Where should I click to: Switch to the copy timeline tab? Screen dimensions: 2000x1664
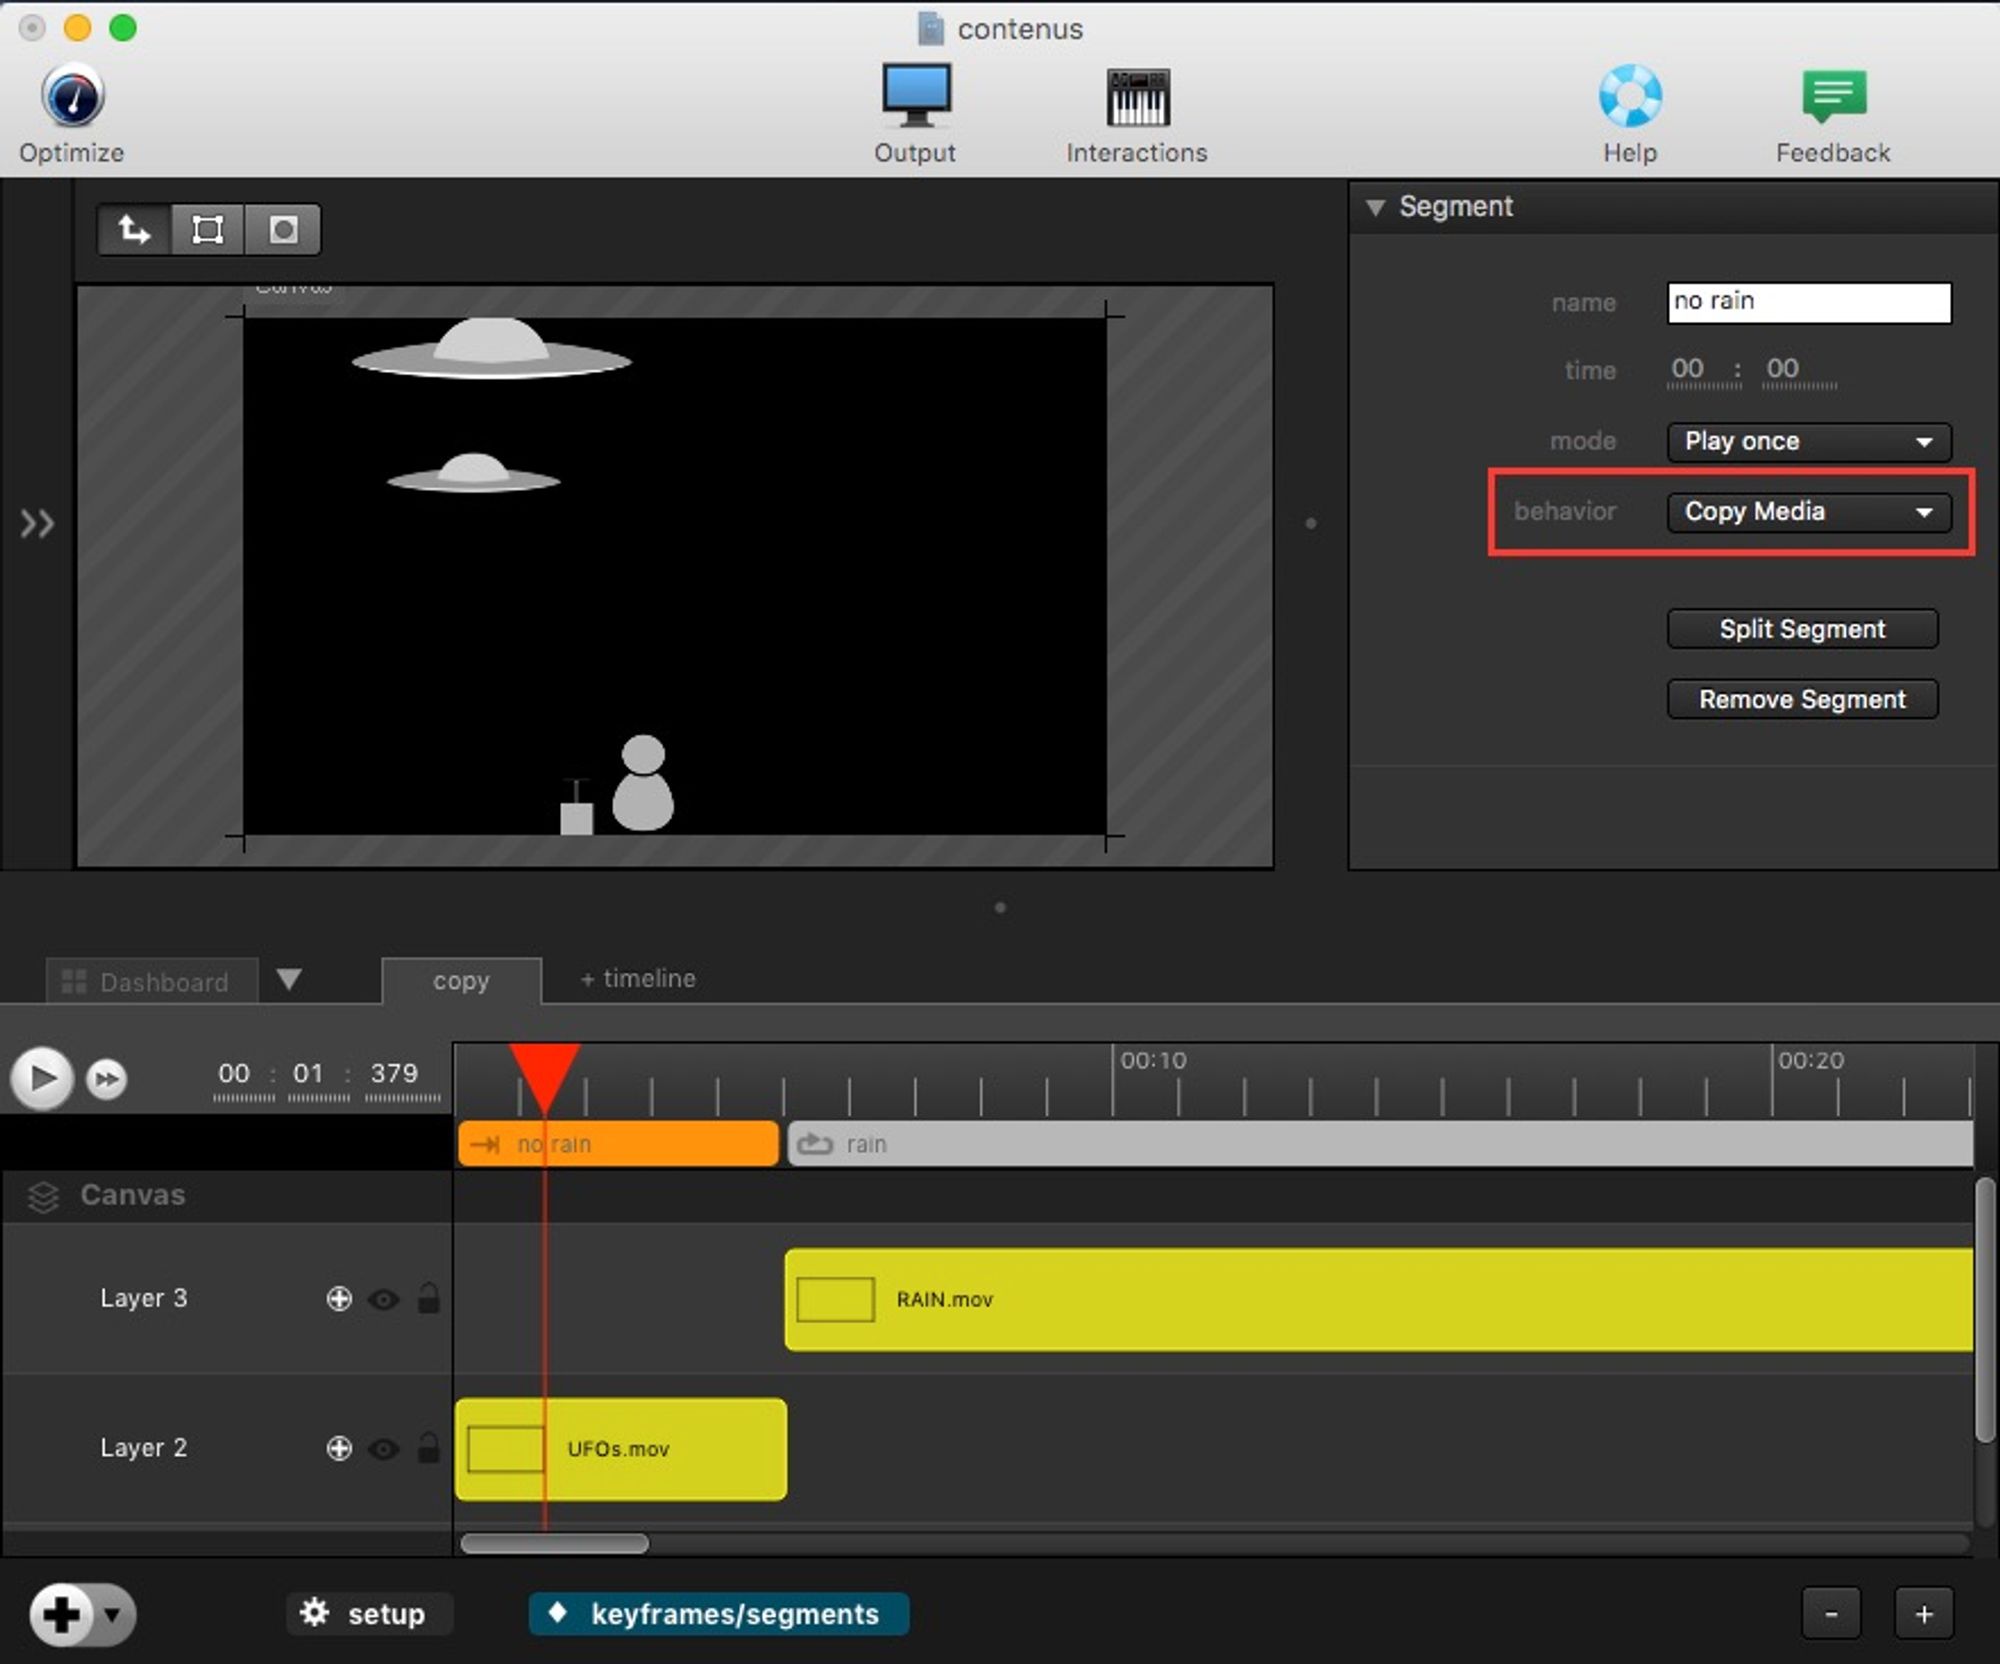point(461,980)
